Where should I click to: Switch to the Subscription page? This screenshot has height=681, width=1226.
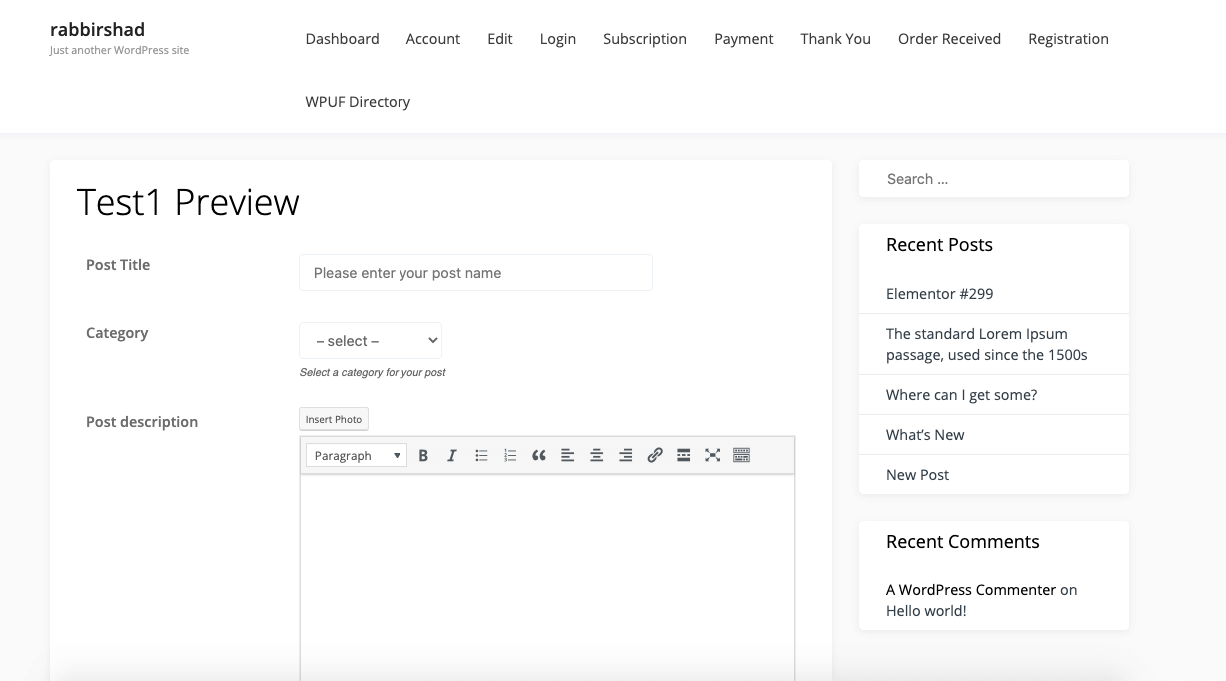644,38
